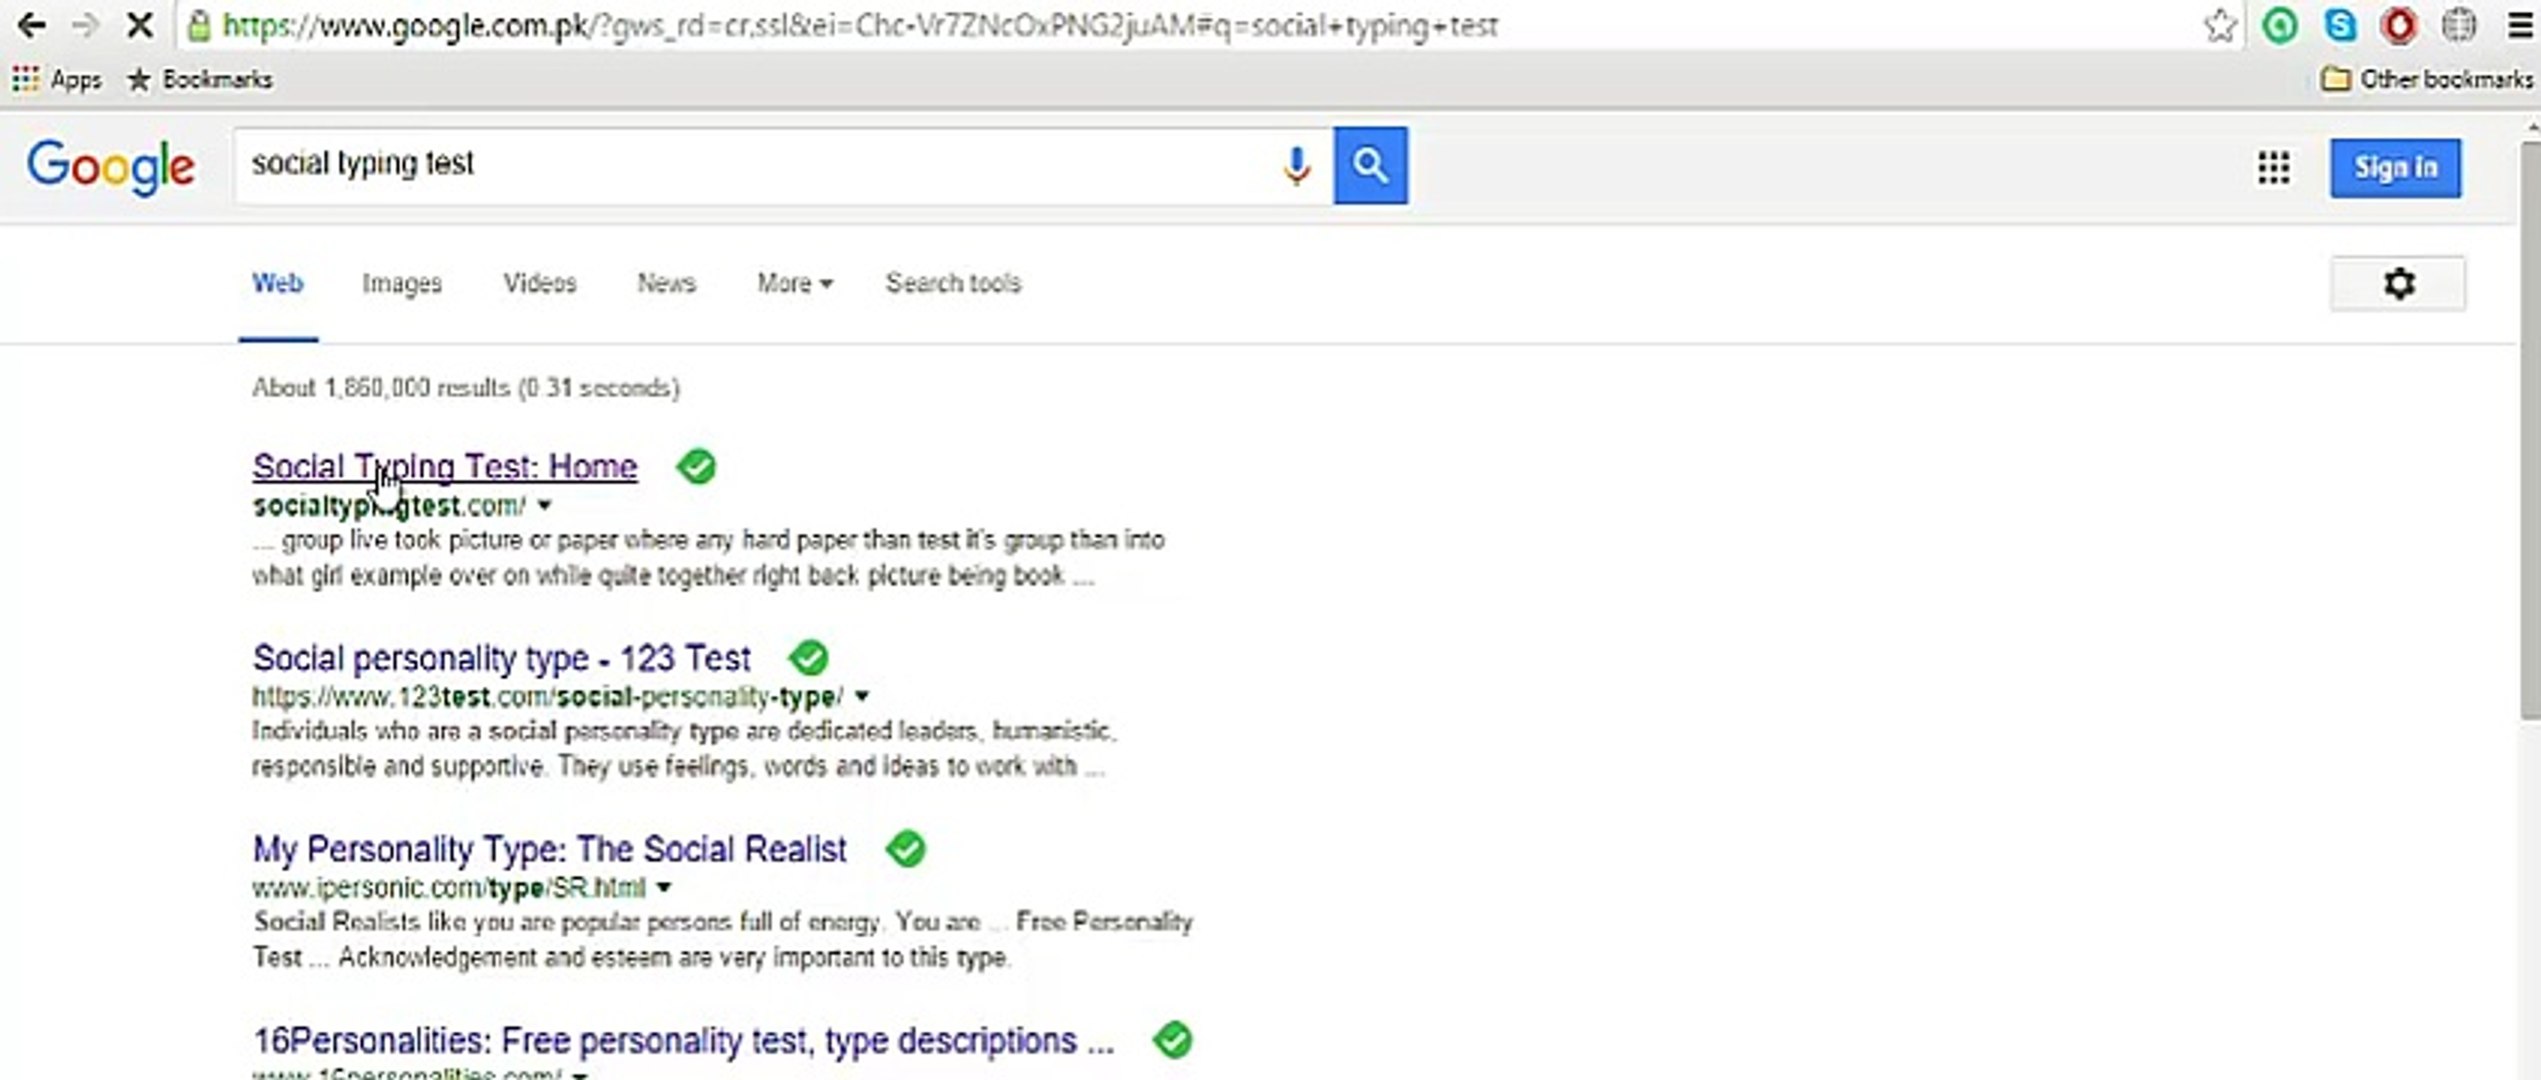Click the voice search microphone icon

click(x=1296, y=166)
